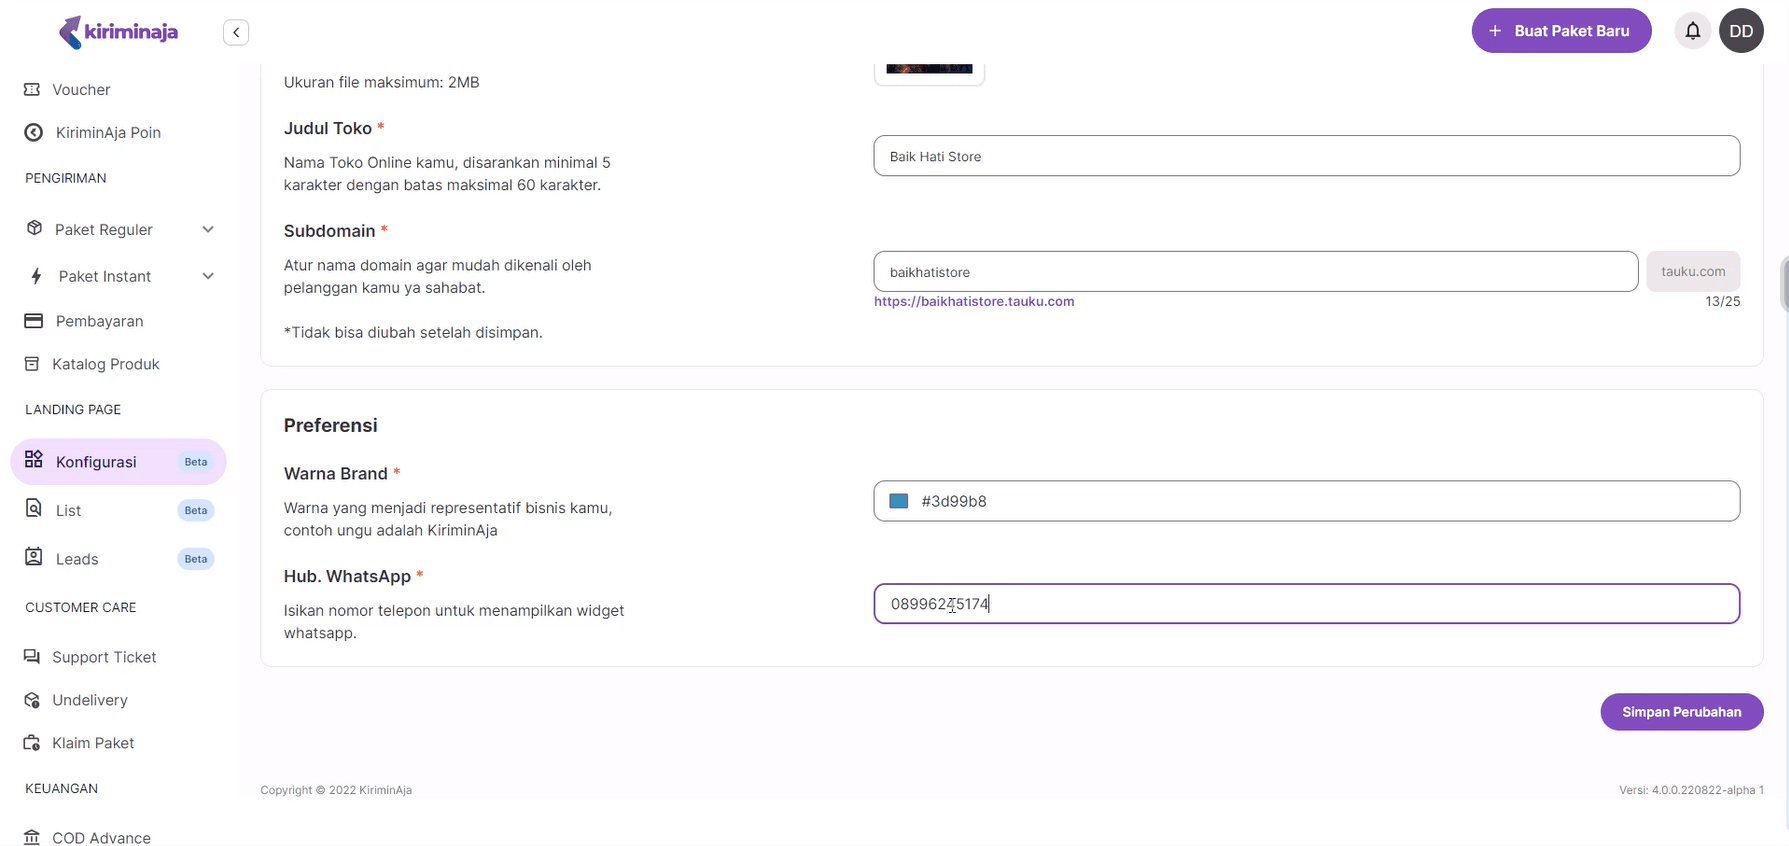Expand the Paket Reguler submenu chevron

[x=208, y=230]
